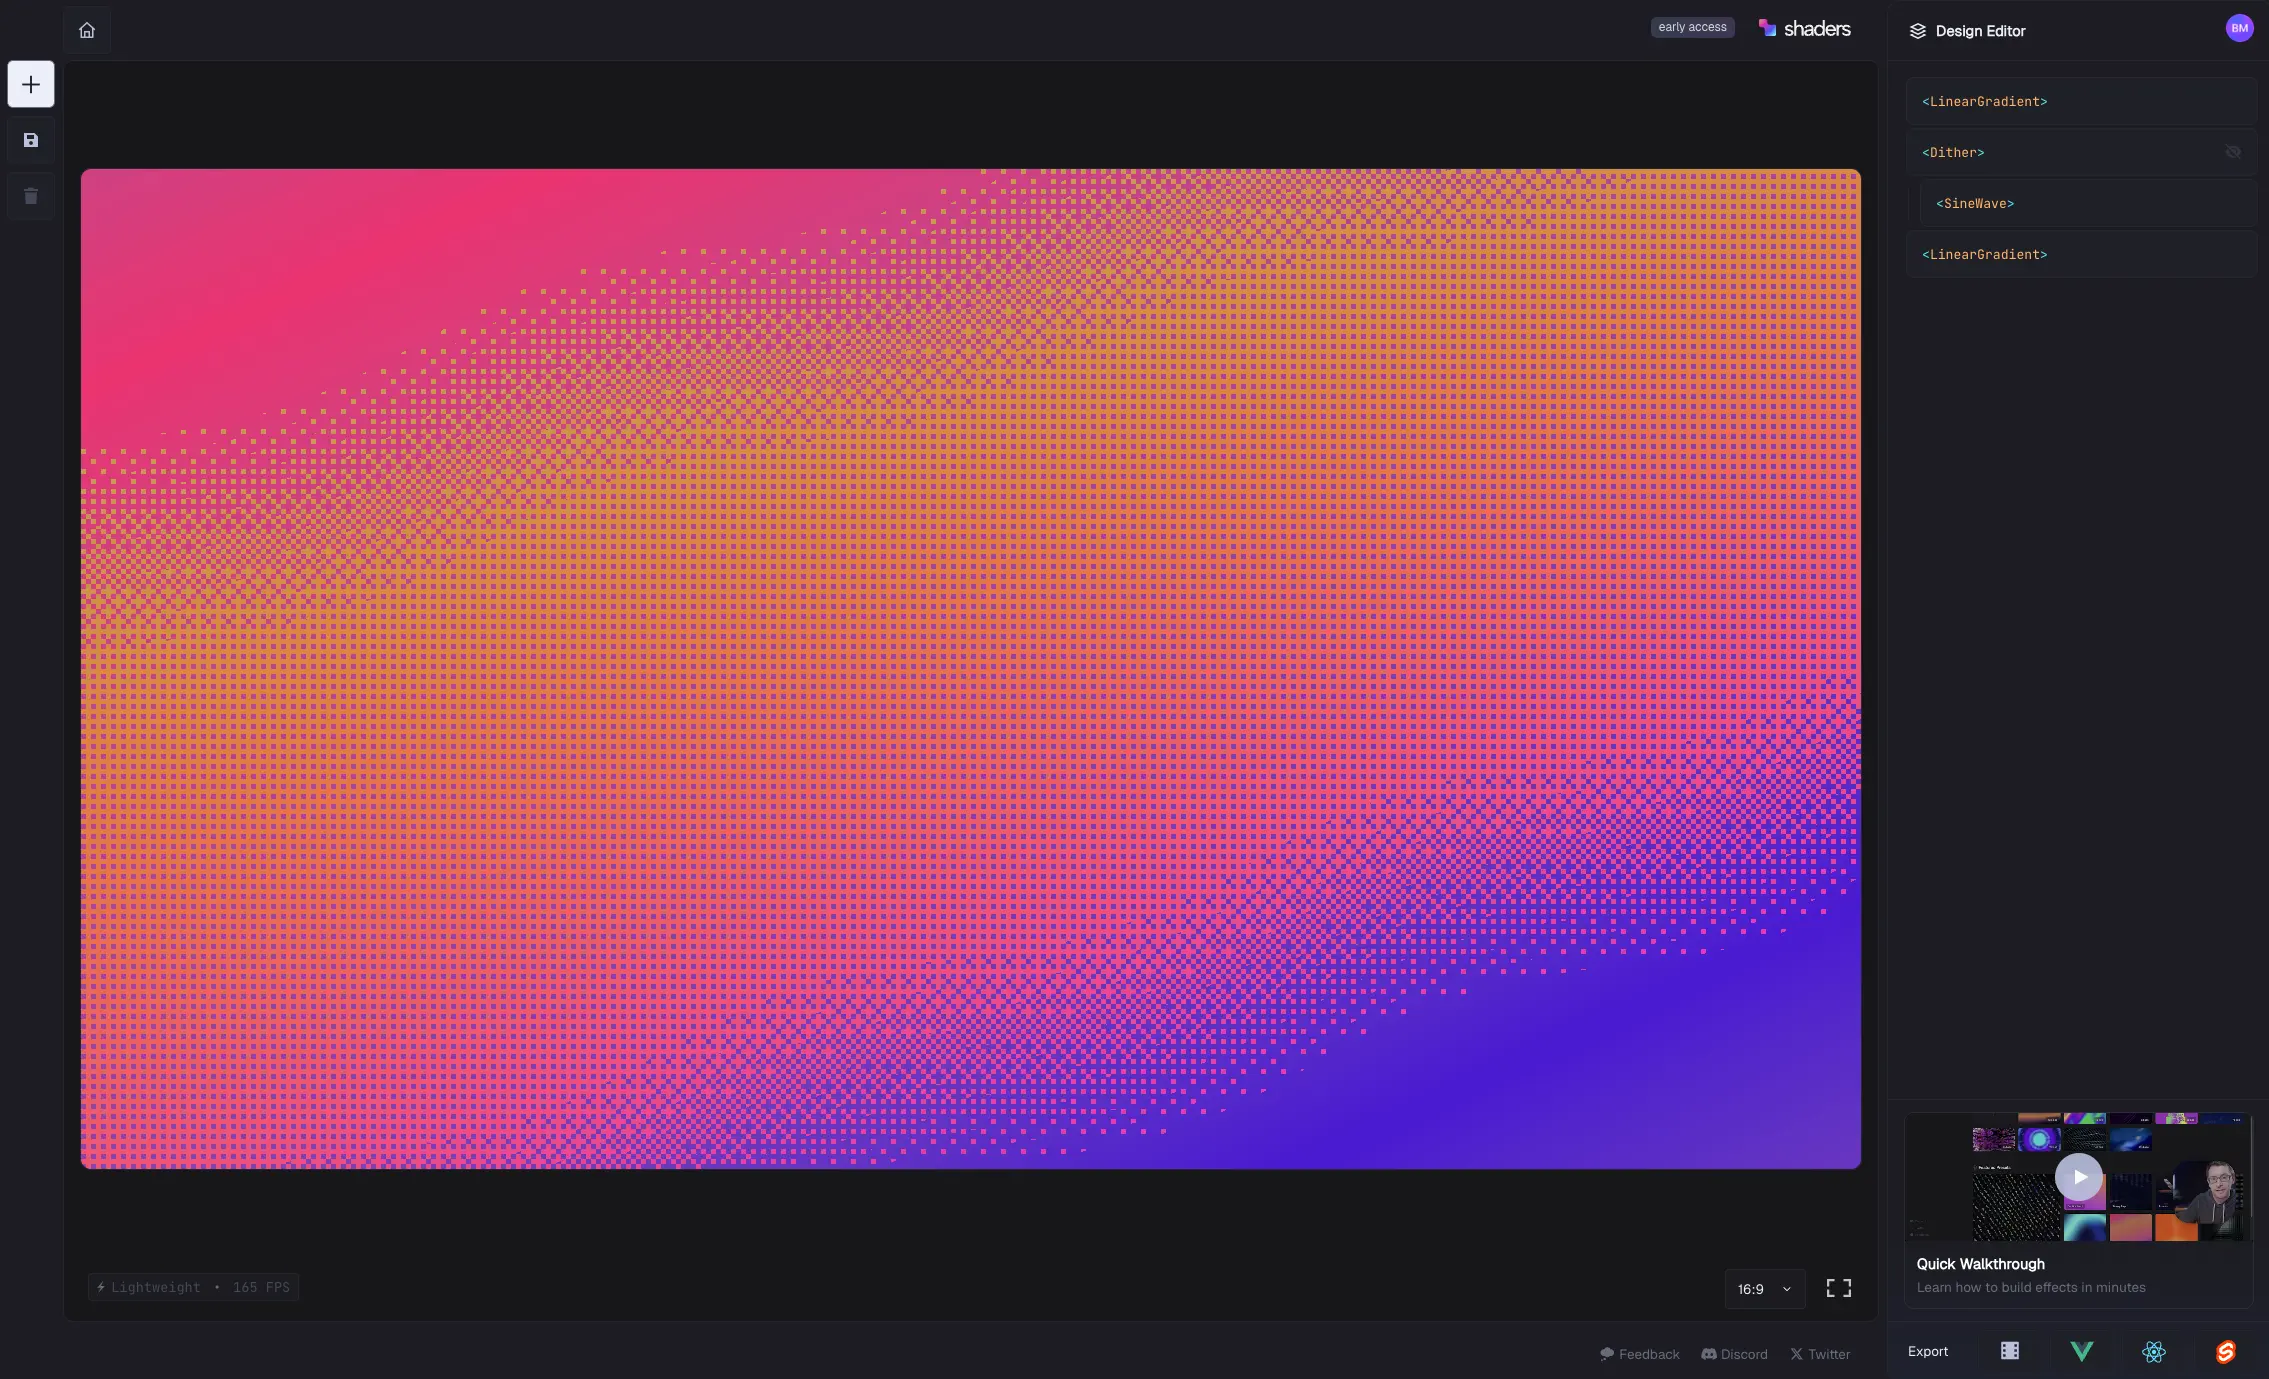Click the BM user avatar
Image resolution: width=2269 pixels, height=1379 pixels.
[x=2239, y=27]
